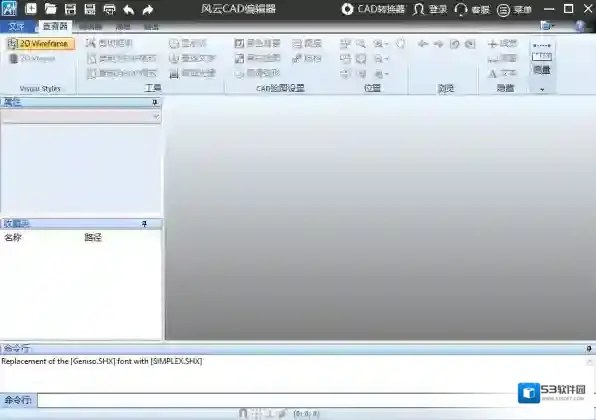Click the bottom tool in the 工具 group's right column
This screenshot has height=420, width=596.
192,73
